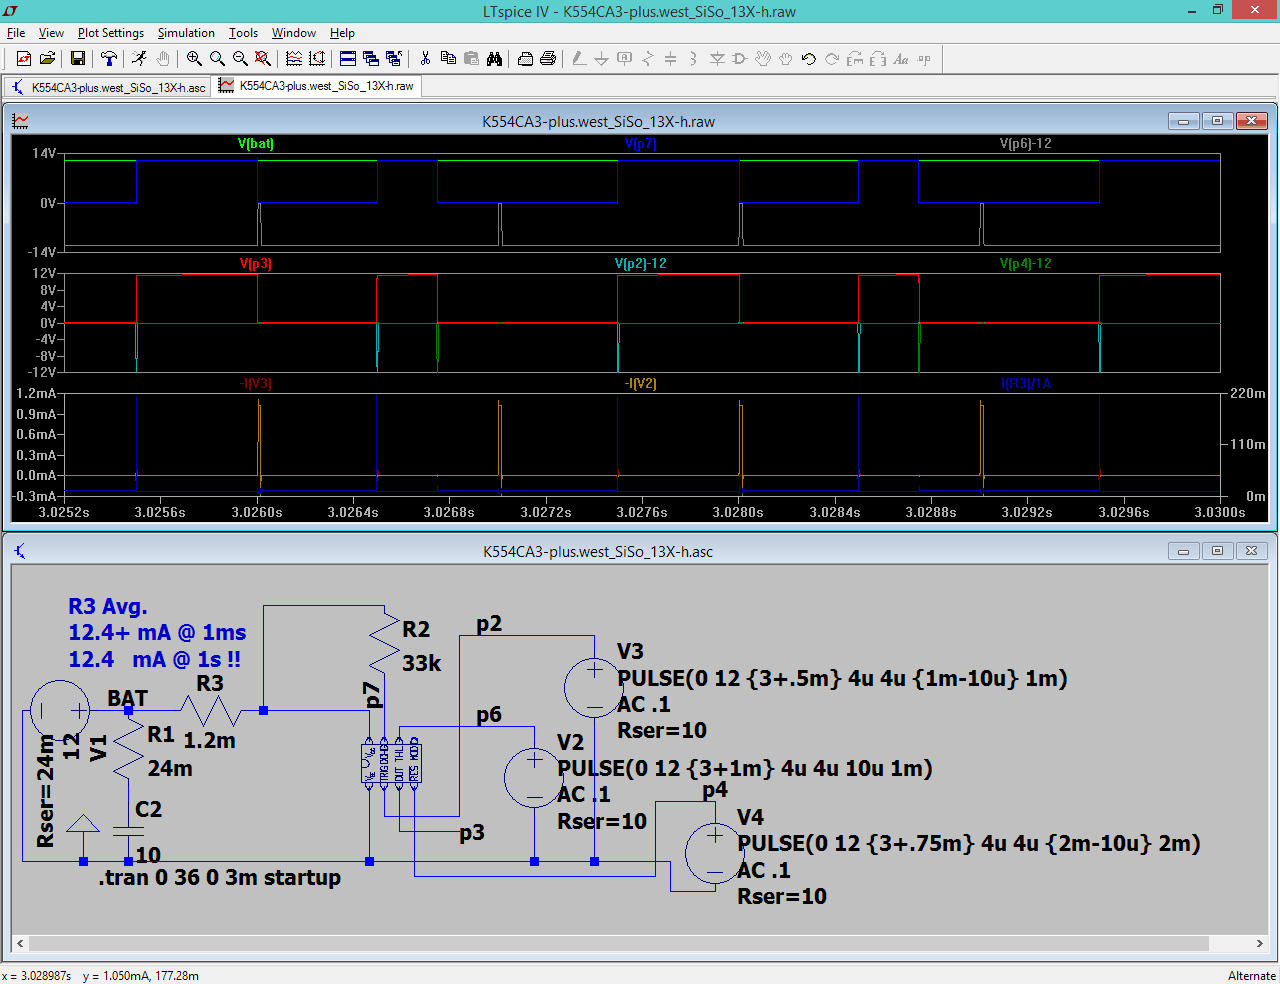Click the -I(V3) trace label

point(256,384)
